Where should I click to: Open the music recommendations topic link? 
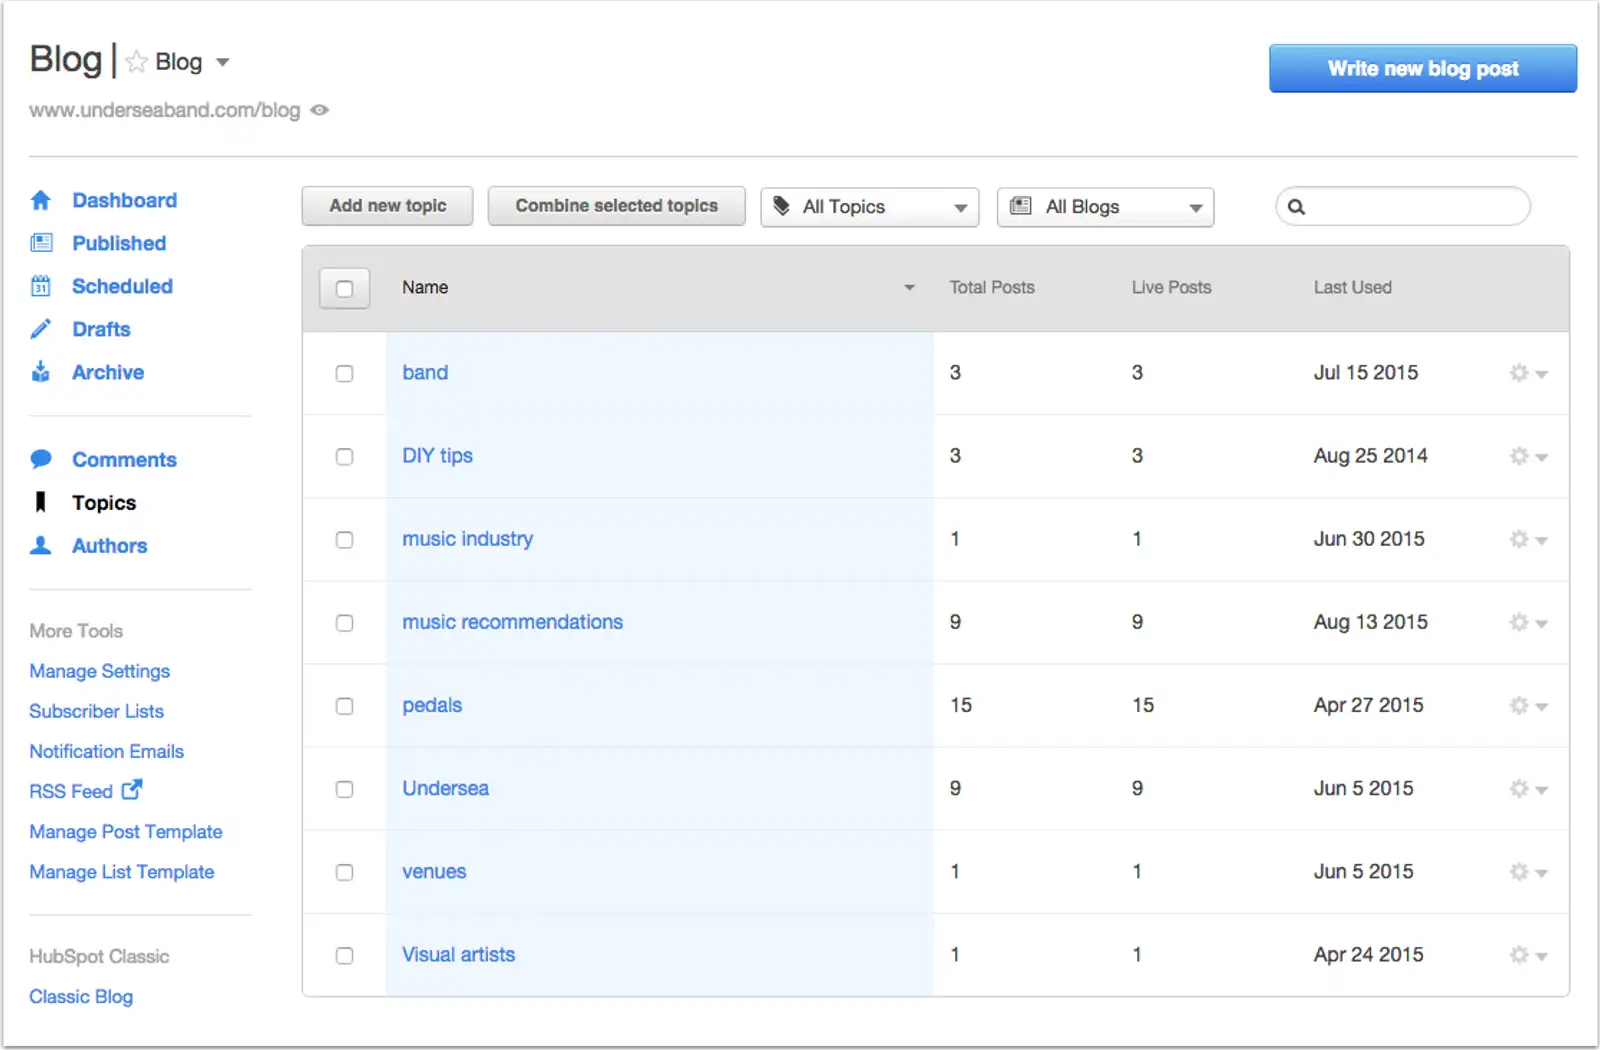tap(513, 622)
